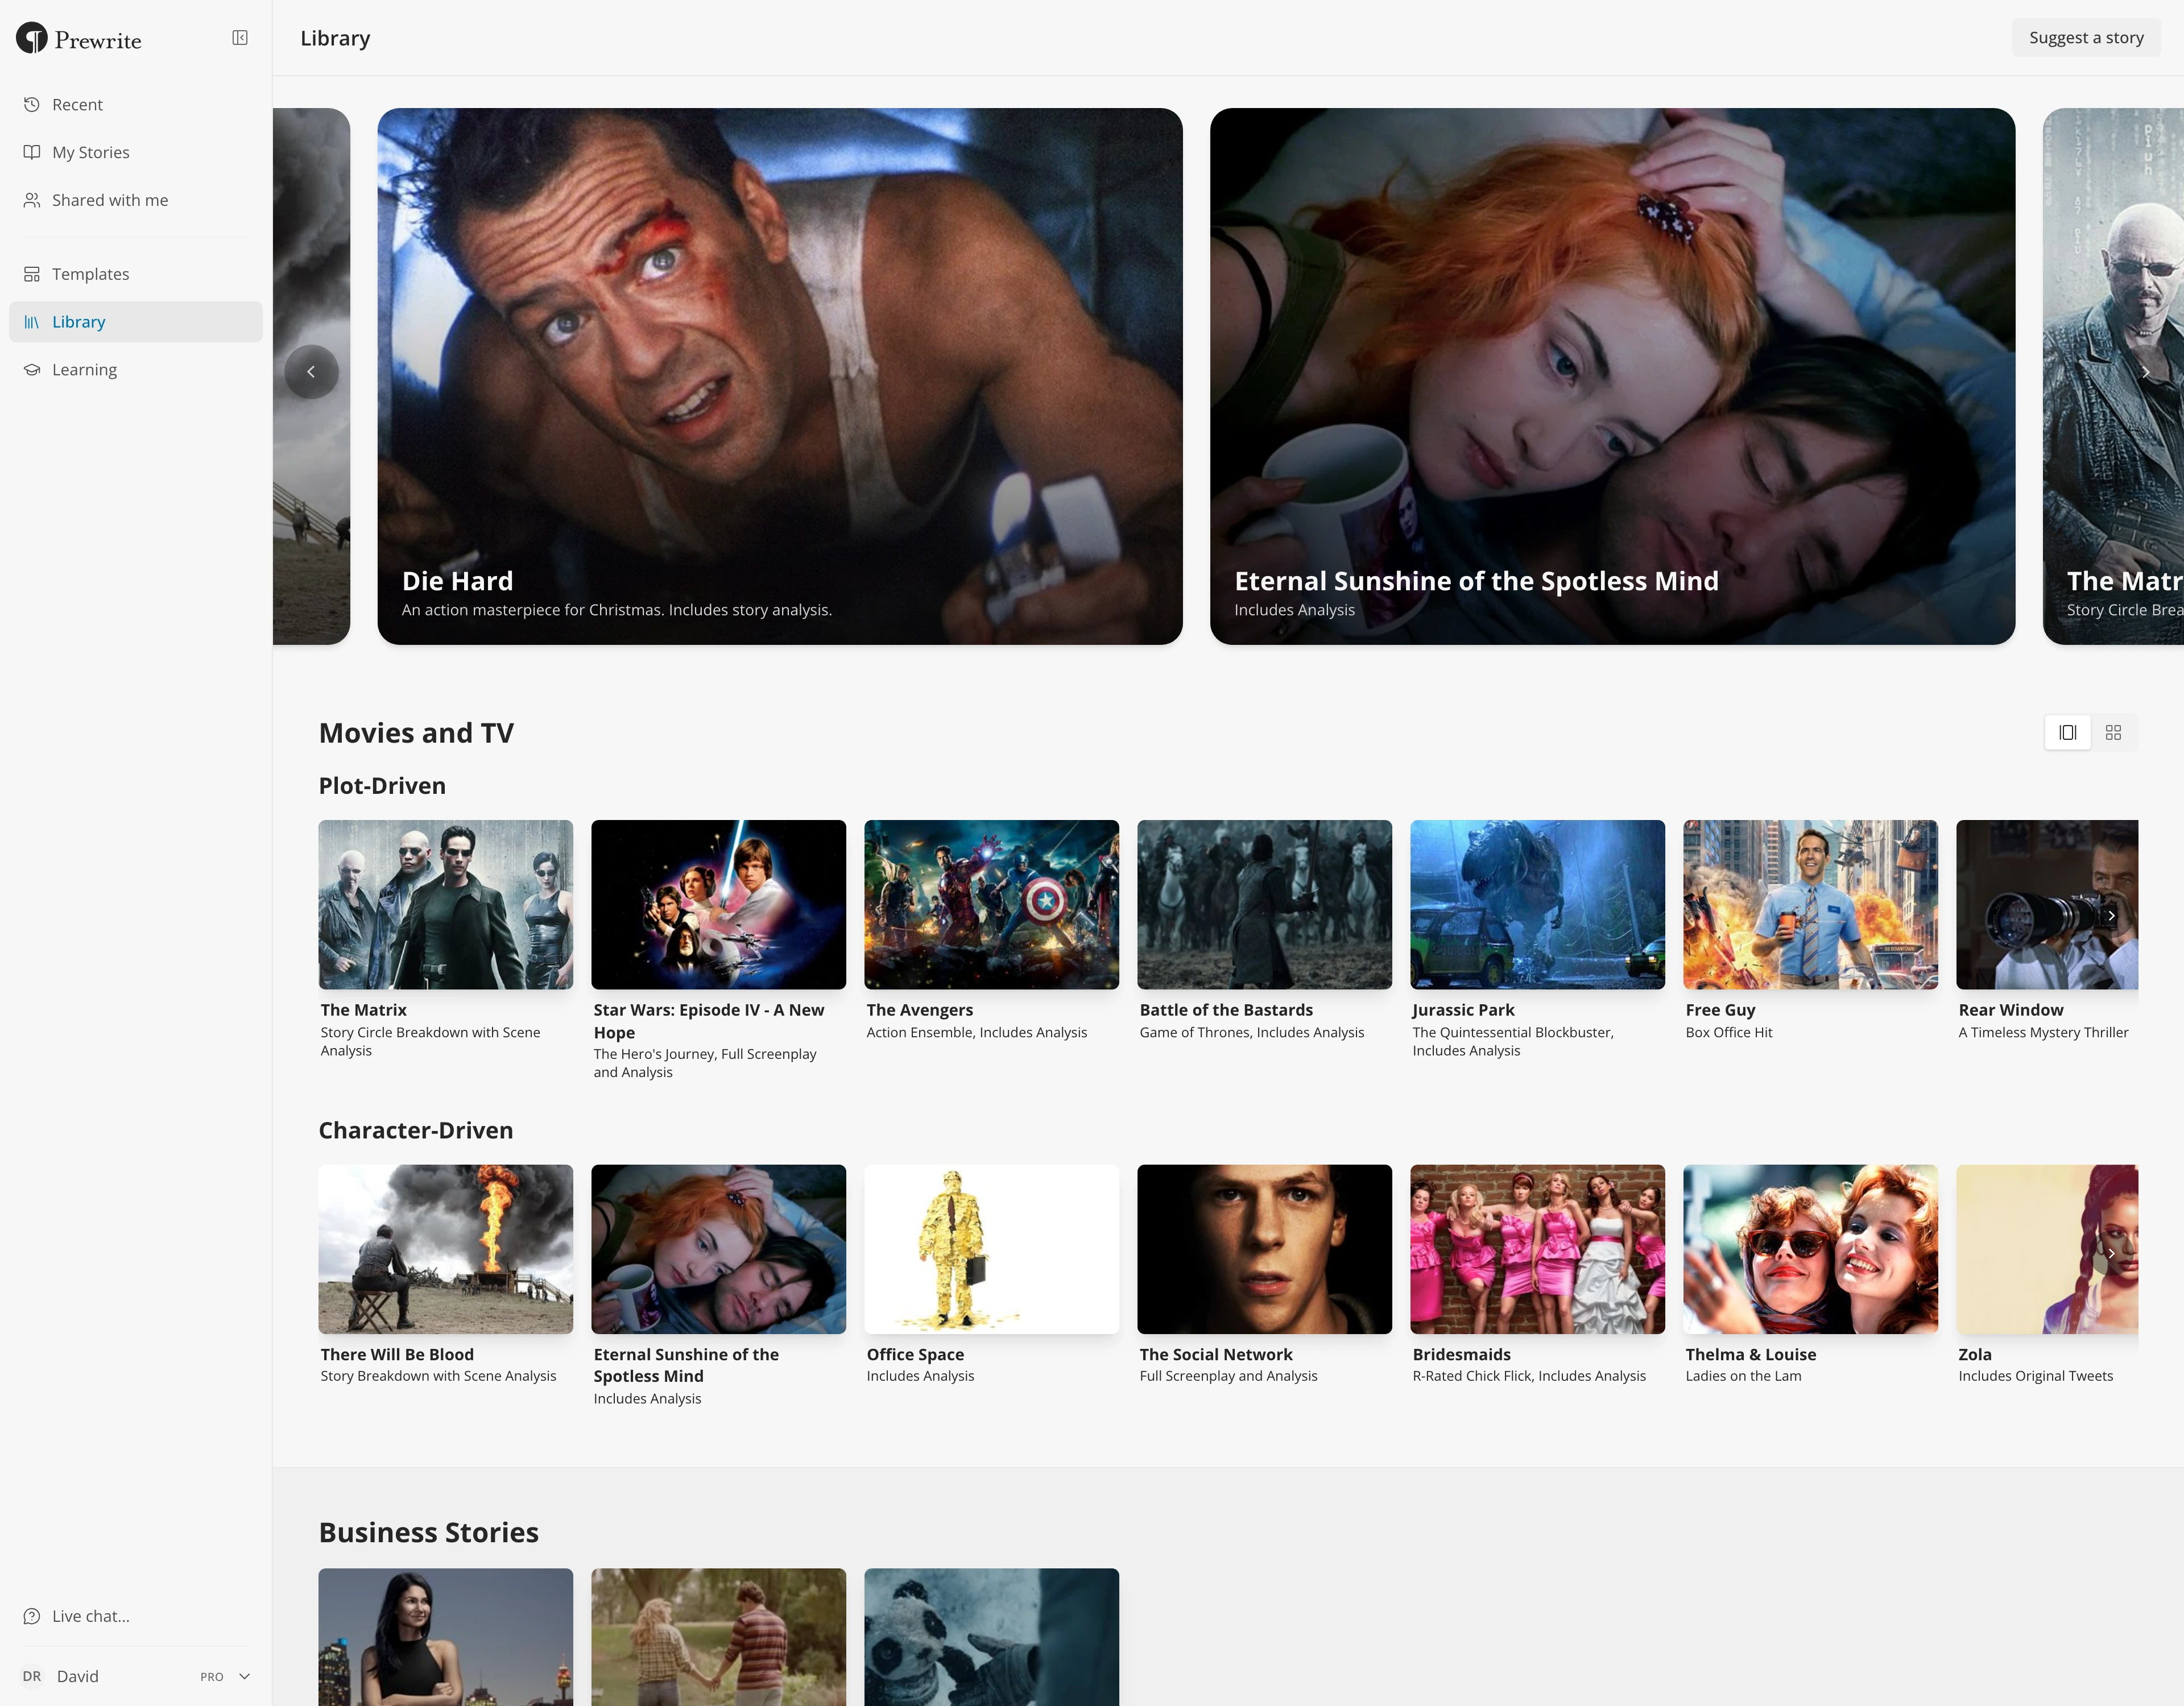Open the Thelma & Louise thumbnail
Image resolution: width=2184 pixels, height=1706 pixels.
click(x=1810, y=1249)
